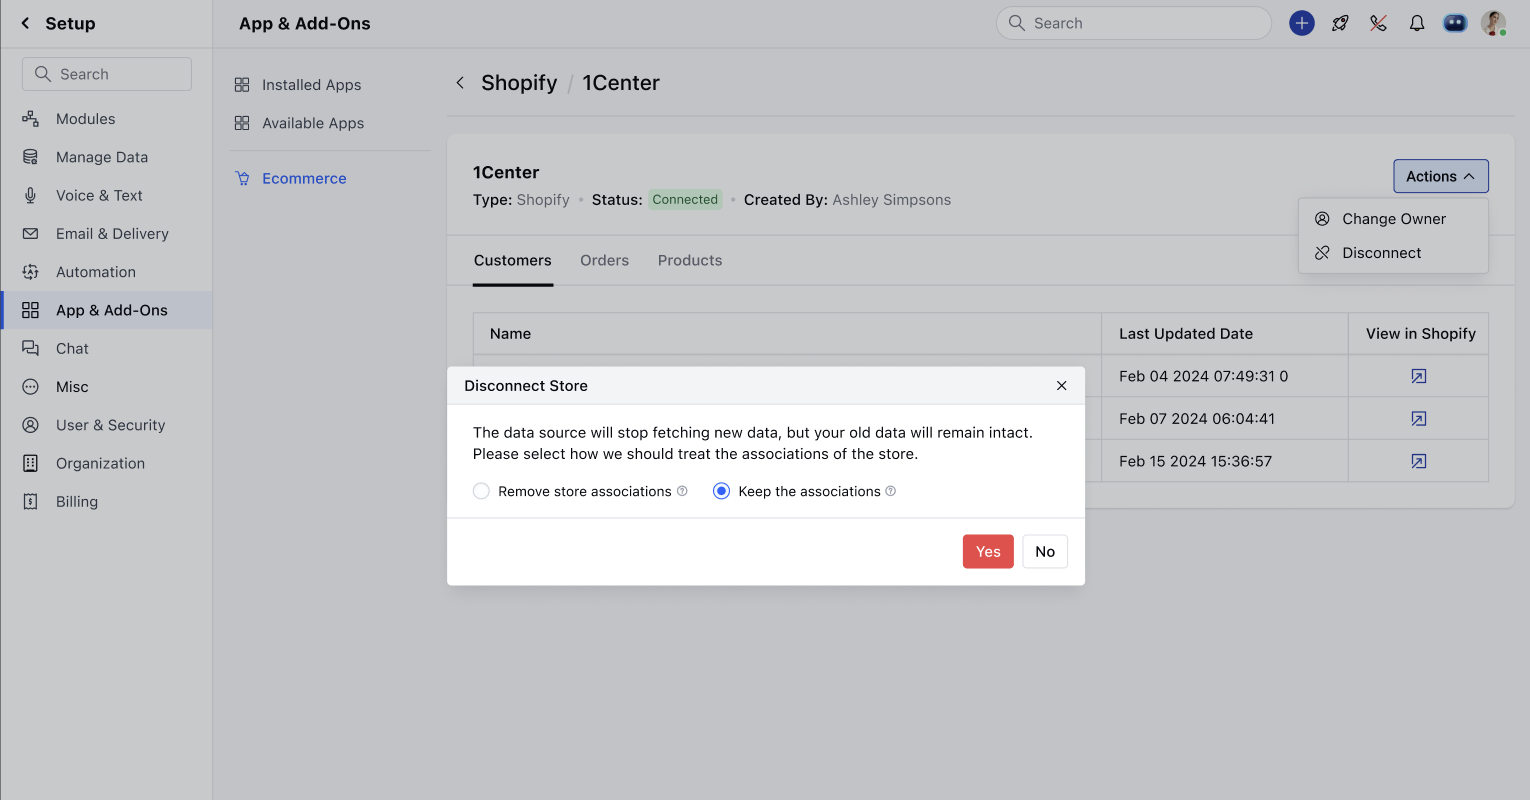Screen dimensions: 1530x800
Task: Toggle the Actions dropdown button
Action: (1441, 176)
